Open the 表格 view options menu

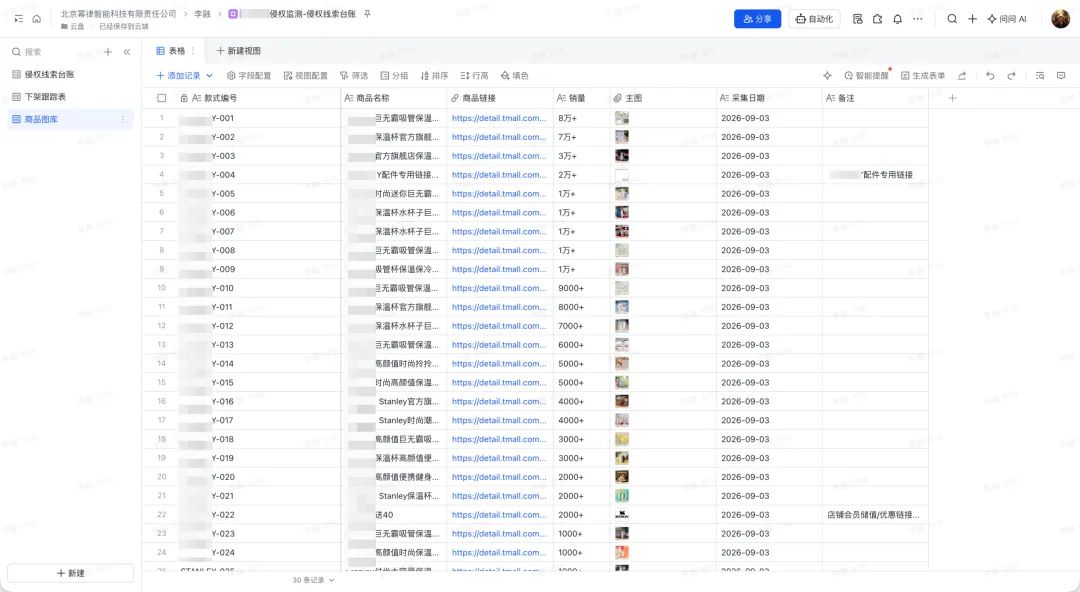click(193, 51)
